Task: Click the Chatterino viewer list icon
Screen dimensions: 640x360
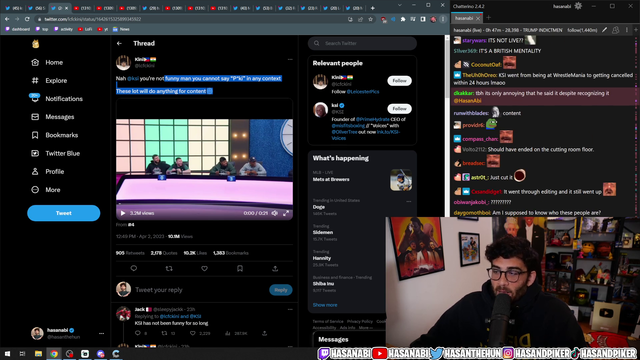Action: pyautogui.click(x=616, y=30)
